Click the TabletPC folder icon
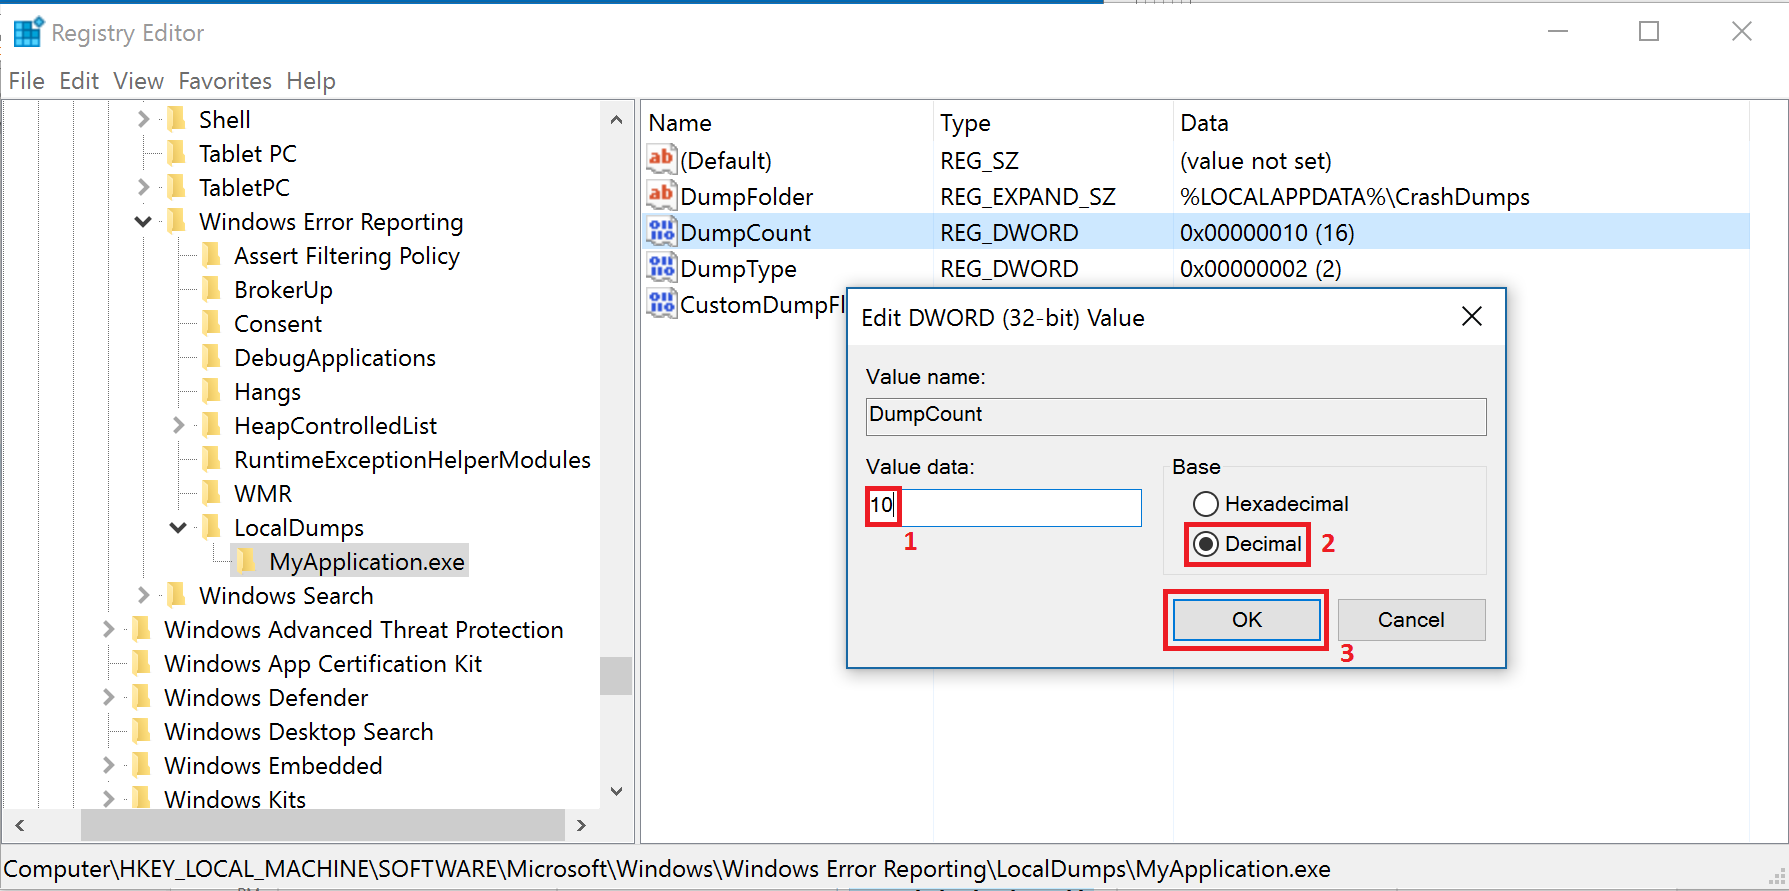1789x891 pixels. [x=177, y=187]
